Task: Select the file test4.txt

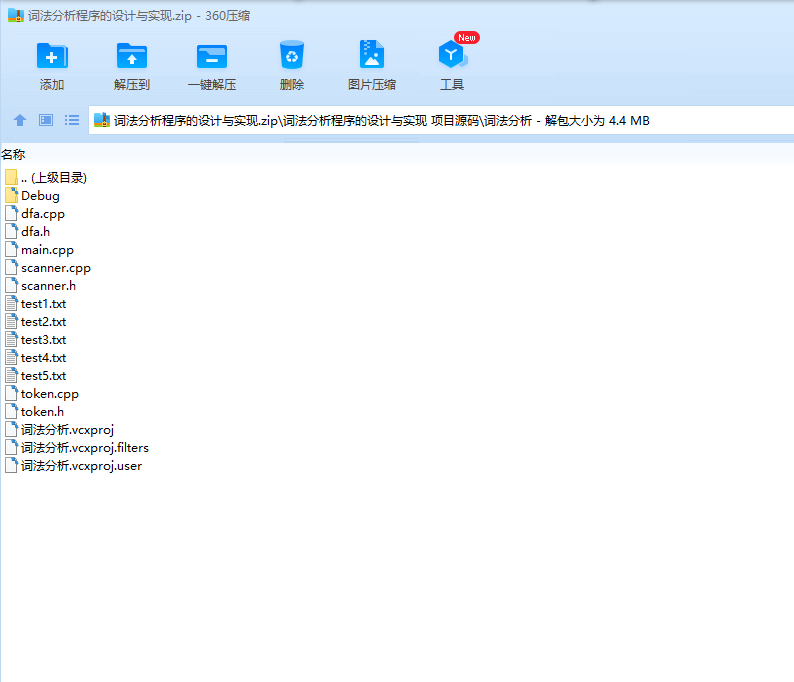Action: (35, 357)
